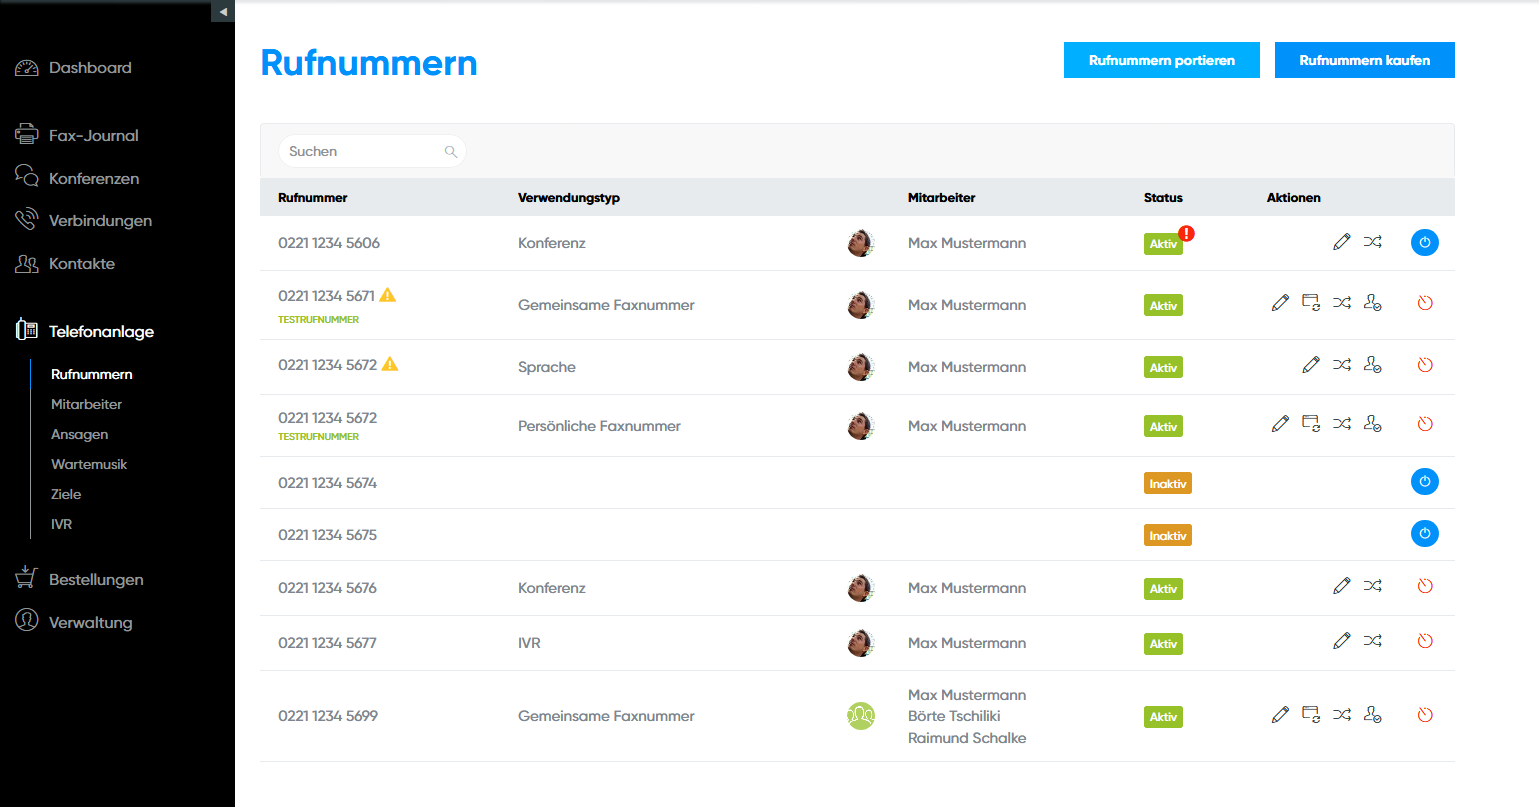Go to Fax-Journal in the sidebar
The width and height of the screenshot is (1539, 807).
(x=93, y=135)
